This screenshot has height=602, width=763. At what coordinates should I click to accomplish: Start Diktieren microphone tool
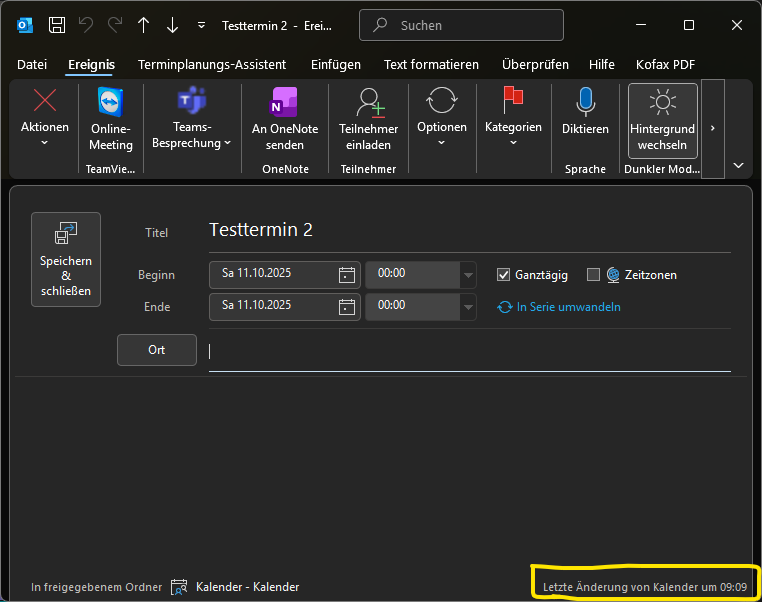585,103
